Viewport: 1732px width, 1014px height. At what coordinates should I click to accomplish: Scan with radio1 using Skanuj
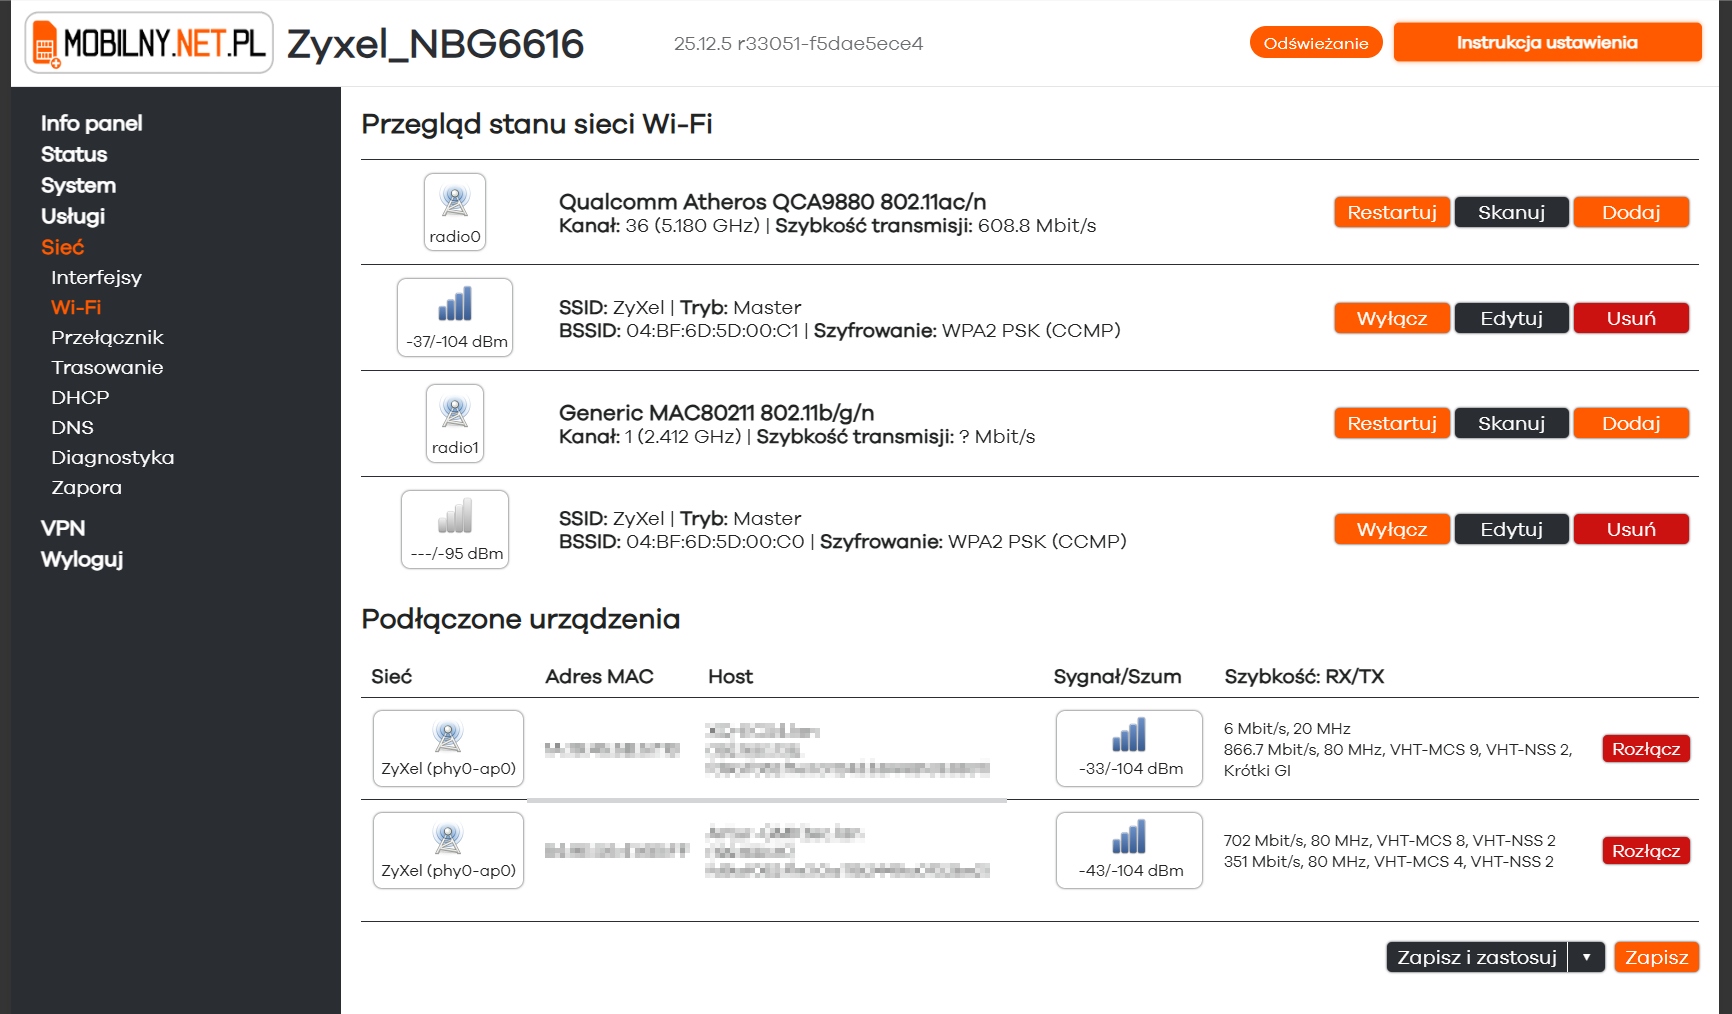pos(1511,423)
